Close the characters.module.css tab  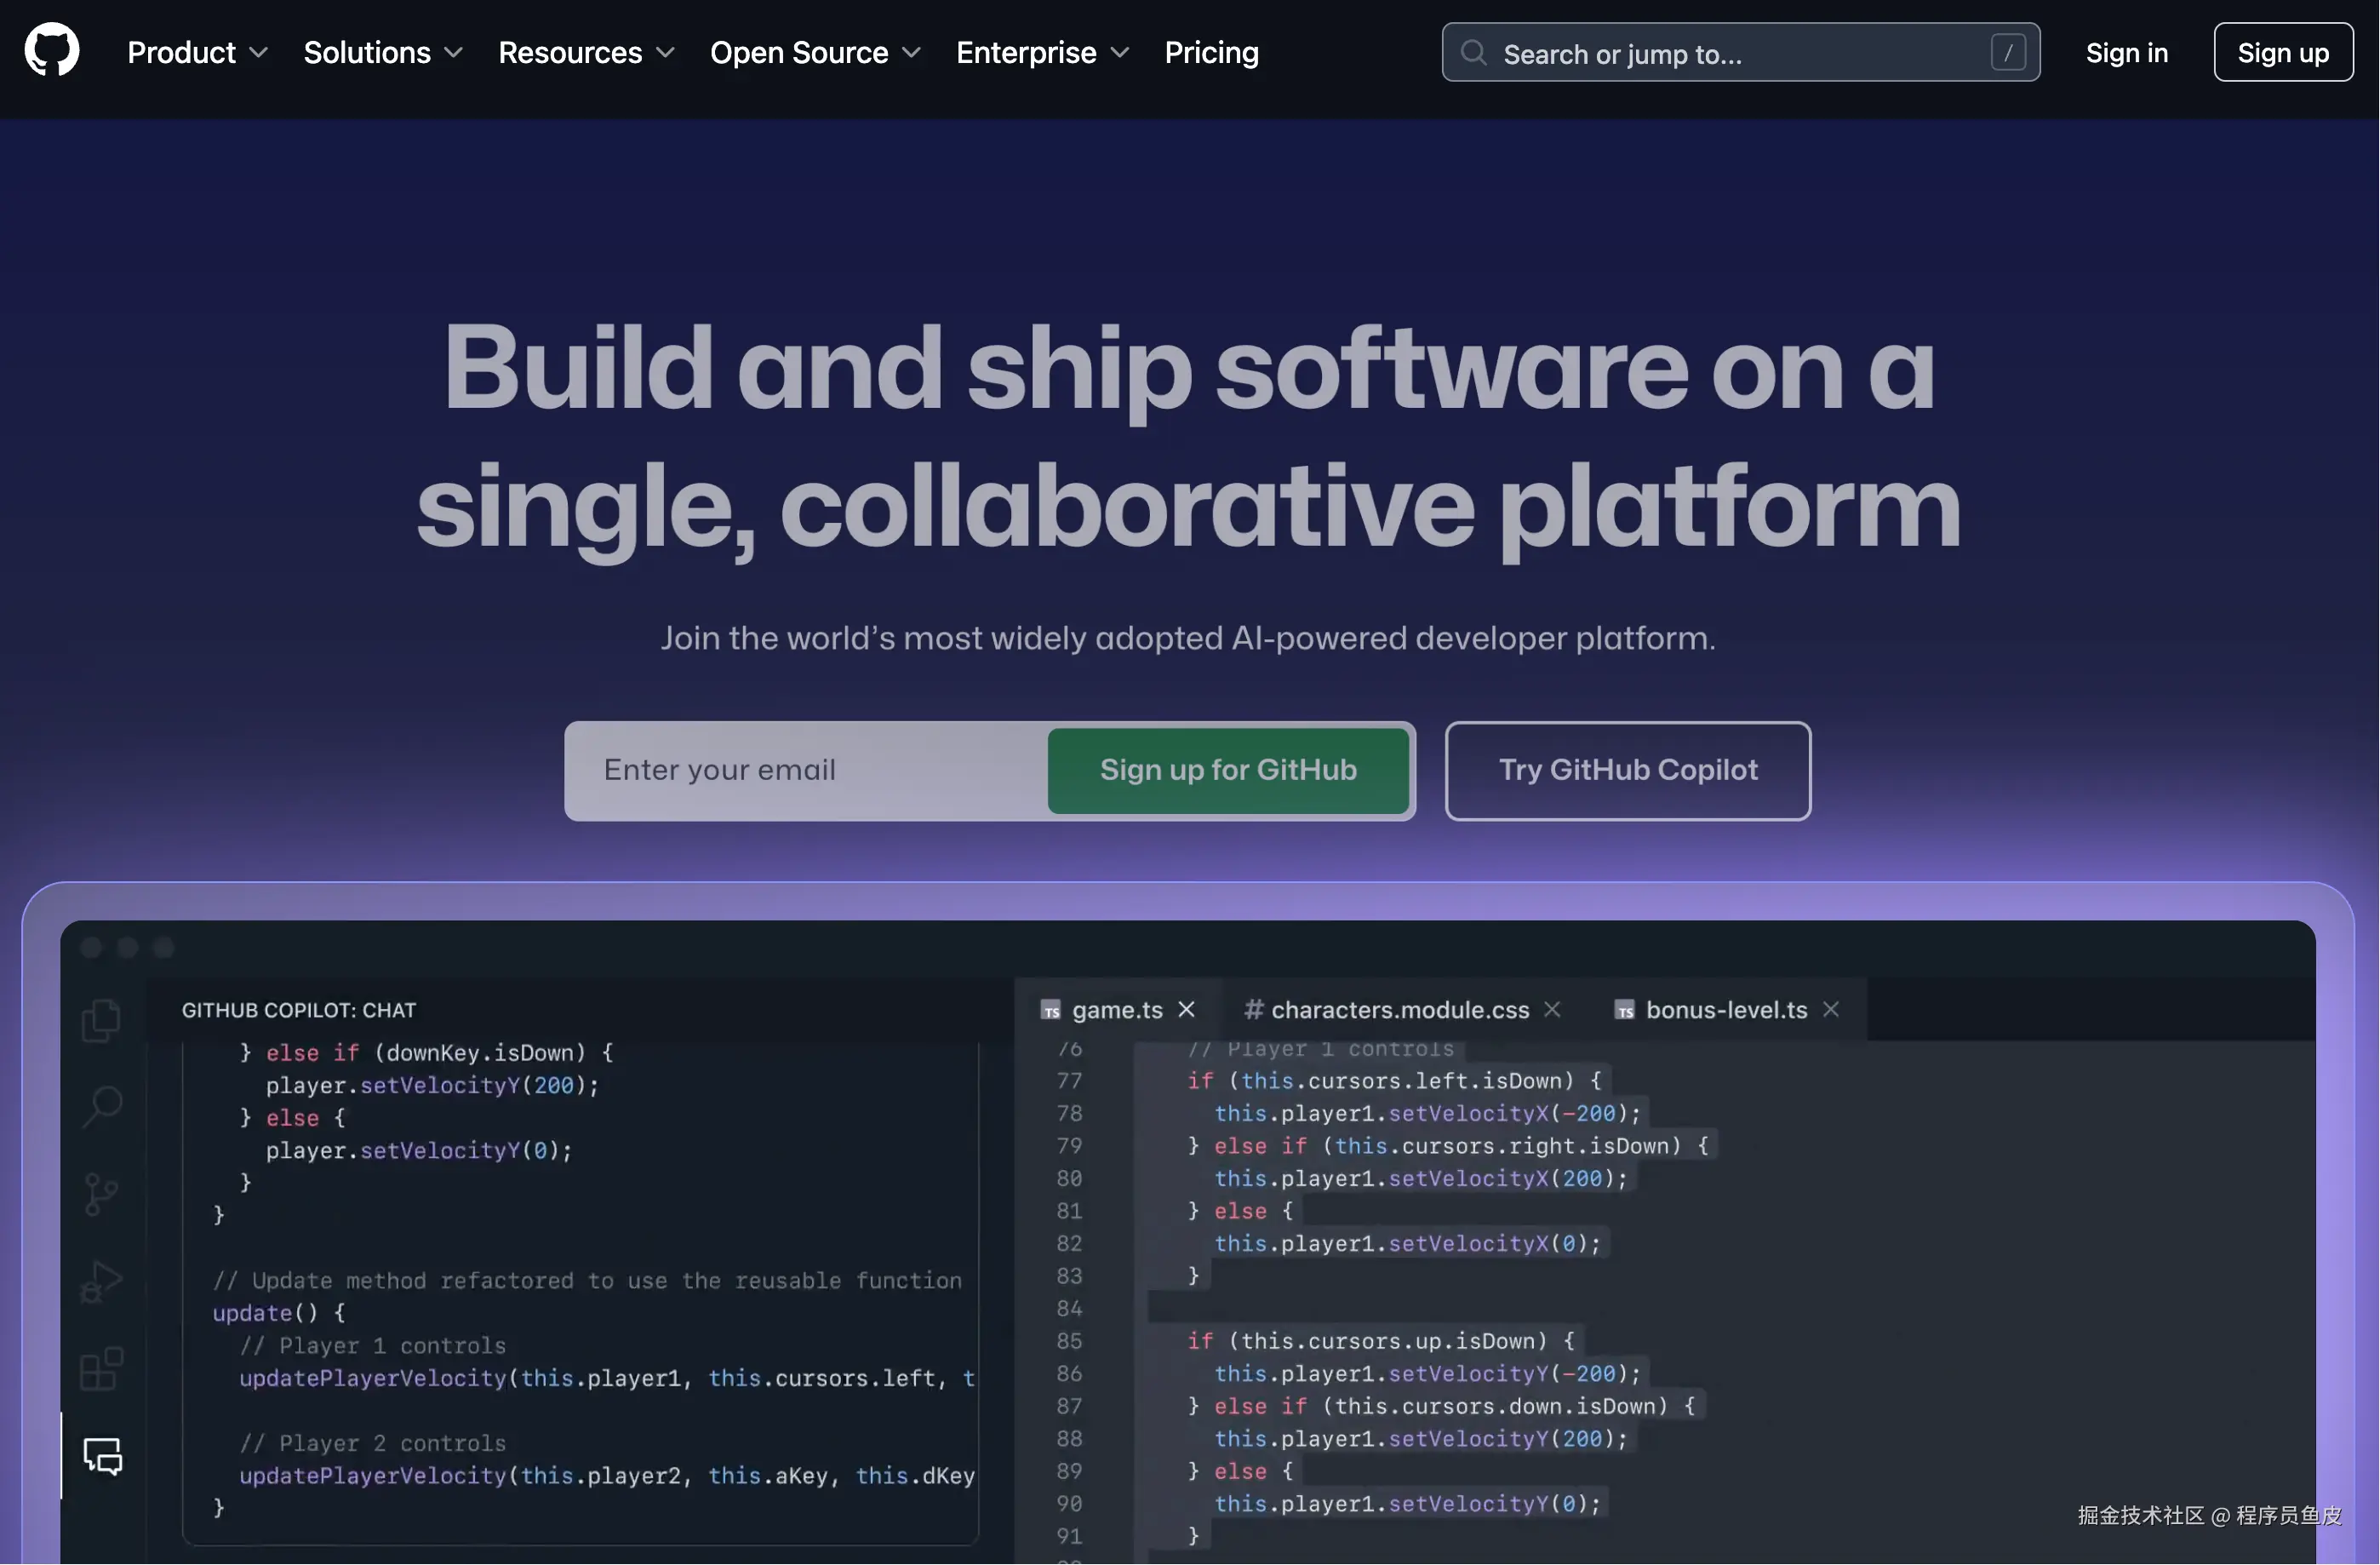click(1552, 1010)
